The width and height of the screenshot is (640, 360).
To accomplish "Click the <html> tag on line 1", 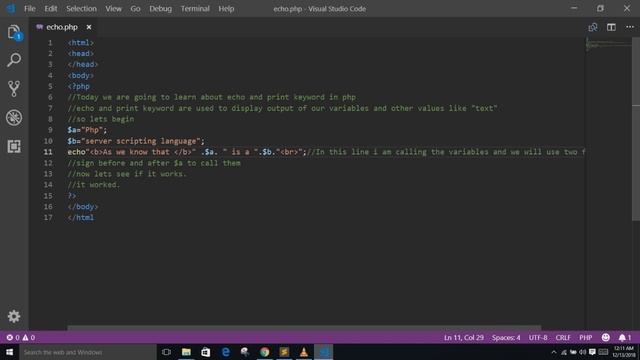I will tap(80, 42).
